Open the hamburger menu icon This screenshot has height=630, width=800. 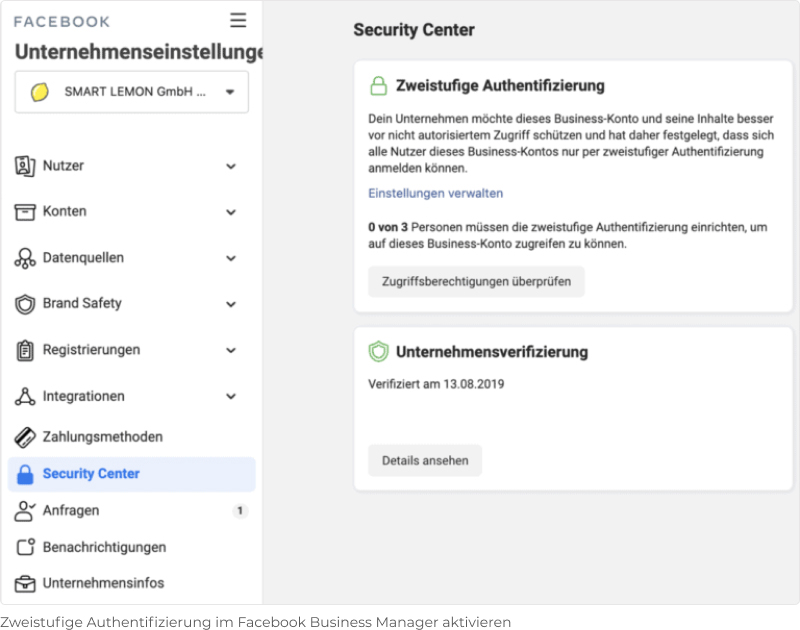[238, 20]
